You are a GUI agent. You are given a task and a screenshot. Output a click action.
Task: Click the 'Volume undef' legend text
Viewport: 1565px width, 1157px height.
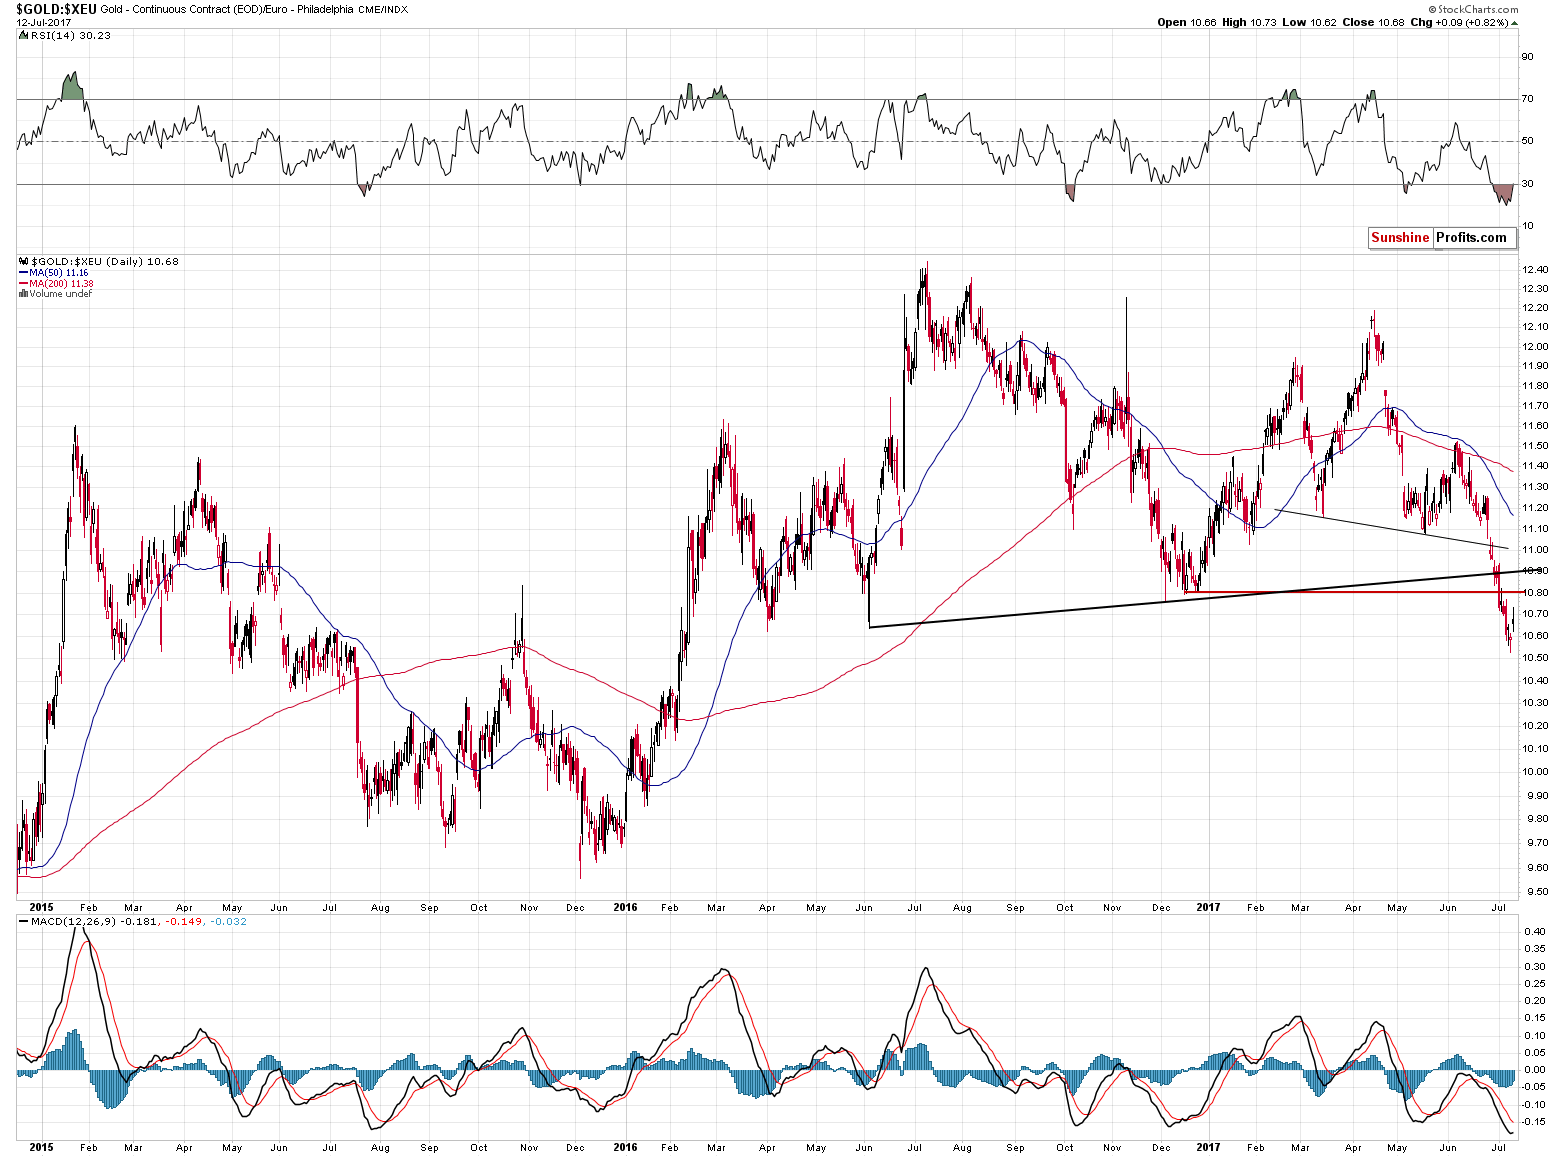60,294
